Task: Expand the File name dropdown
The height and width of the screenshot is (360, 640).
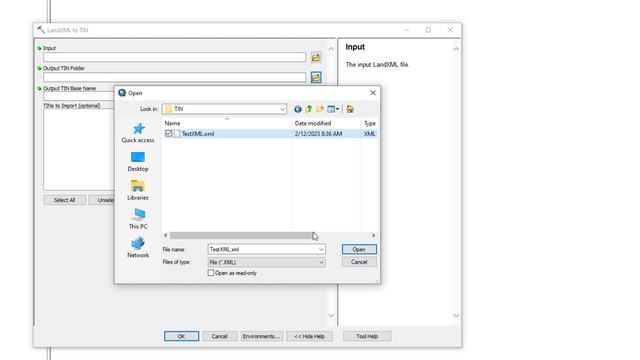Action: pyautogui.click(x=321, y=249)
